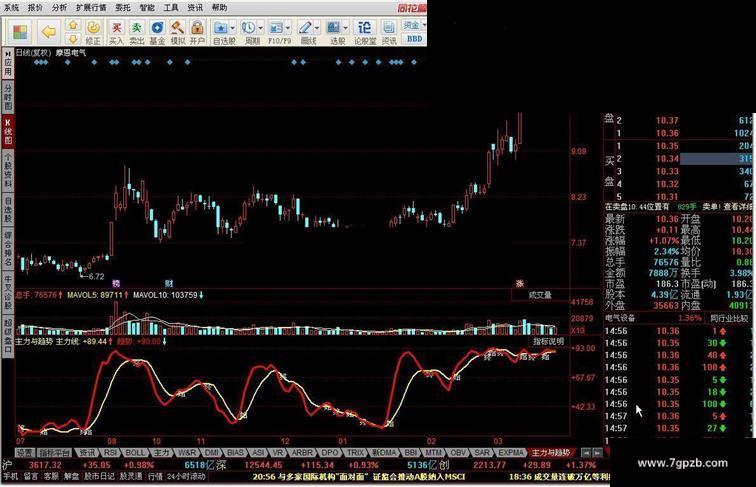Click the 同行业比较 button
Image resolution: width=756 pixels, height=487 pixels.
coord(729,319)
